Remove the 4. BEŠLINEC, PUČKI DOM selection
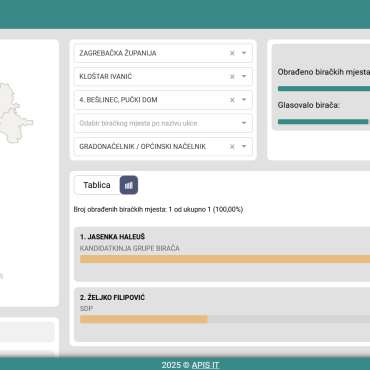This screenshot has width=370, height=370. click(232, 100)
